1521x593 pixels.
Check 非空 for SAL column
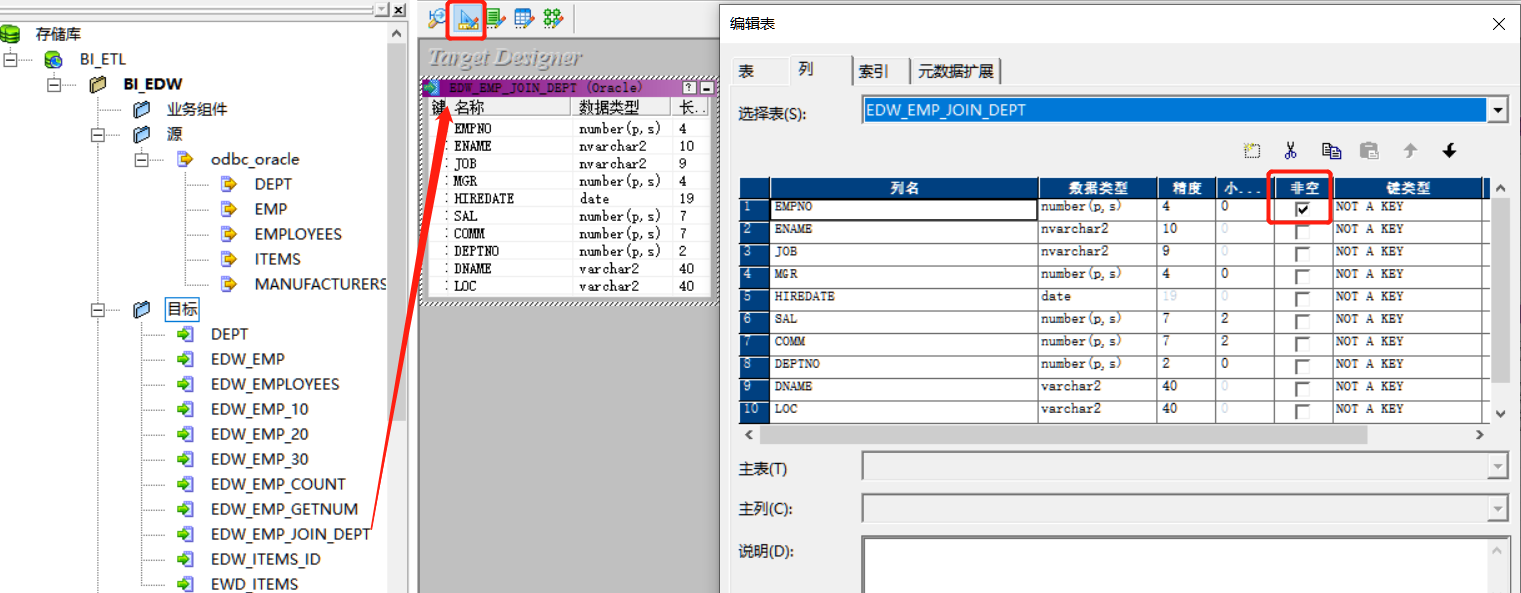pyautogui.click(x=1302, y=321)
